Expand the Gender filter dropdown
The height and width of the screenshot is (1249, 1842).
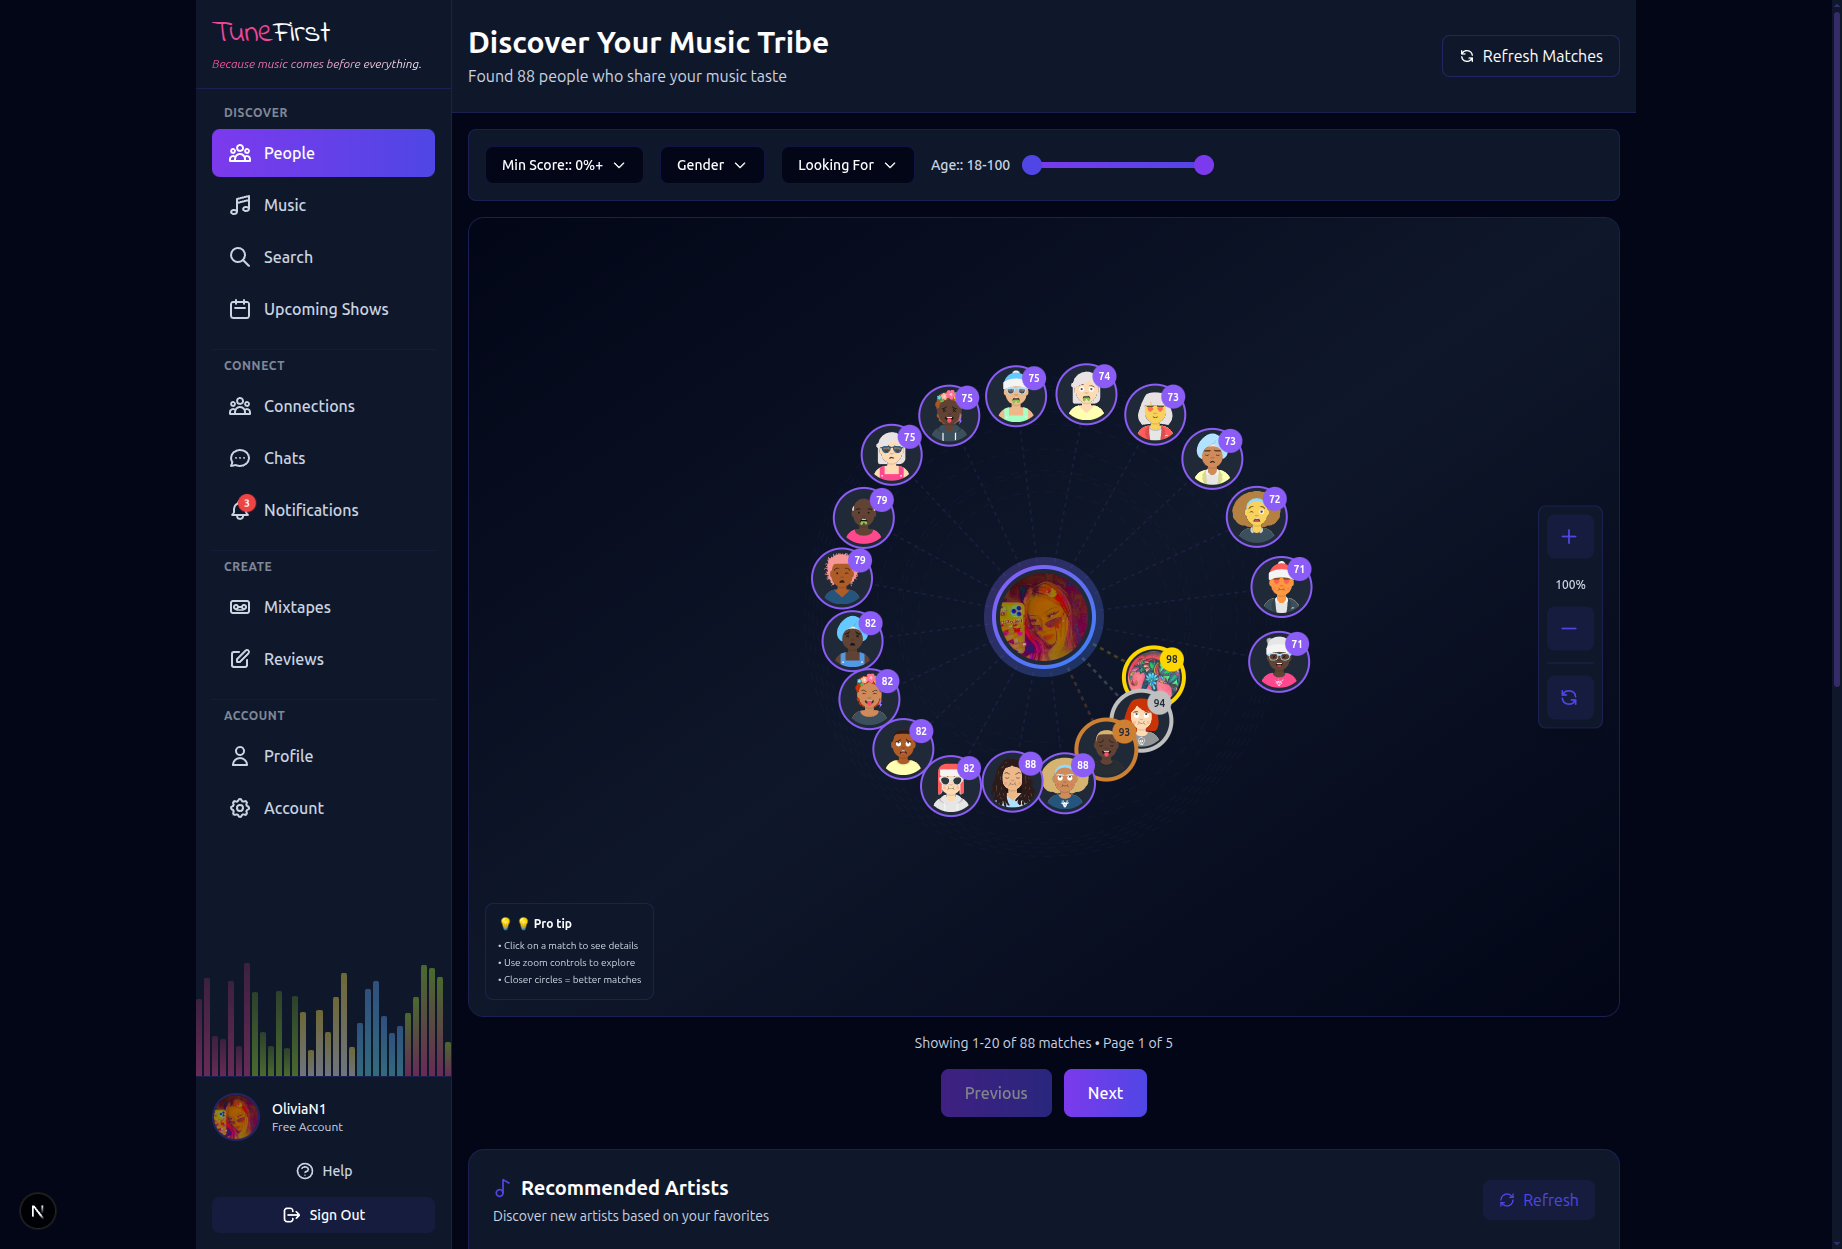coord(711,165)
